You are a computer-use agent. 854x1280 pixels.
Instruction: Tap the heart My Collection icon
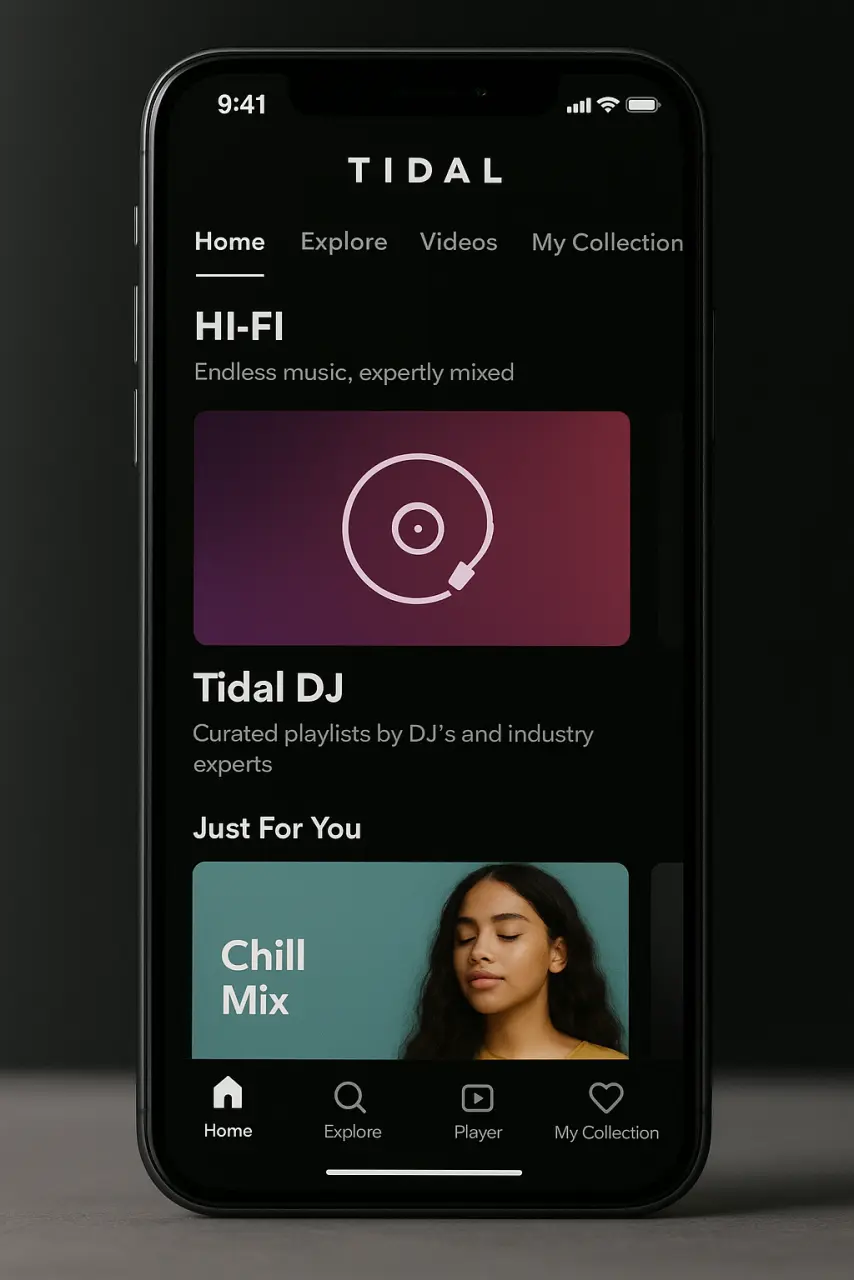click(x=606, y=1098)
